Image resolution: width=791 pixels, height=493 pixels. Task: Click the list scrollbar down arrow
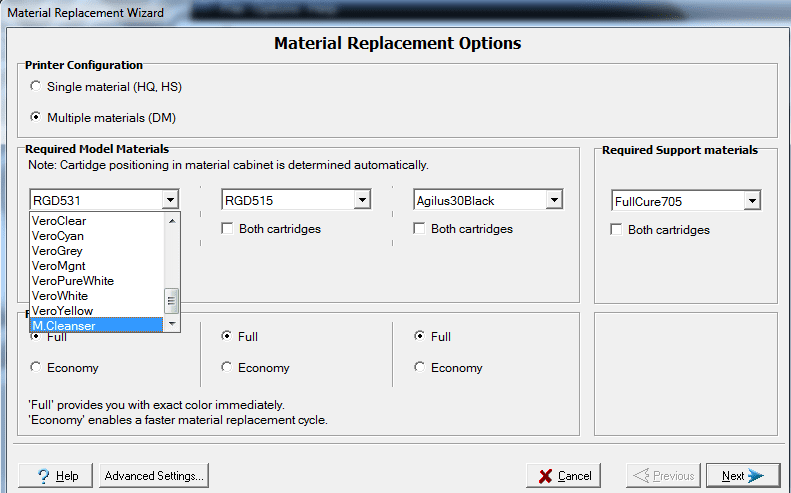pos(172,323)
